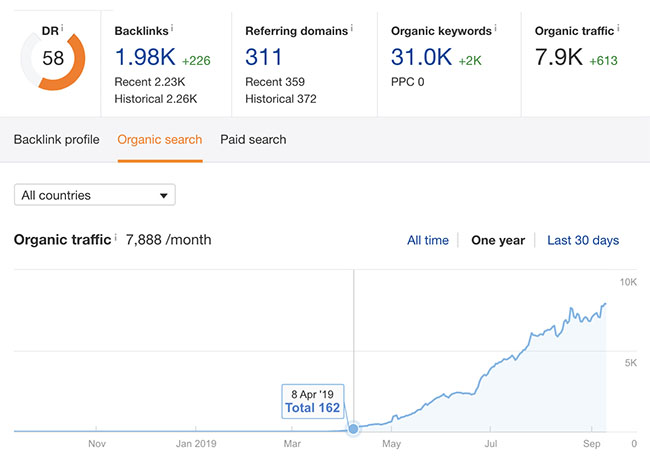Click info icon beside Backlinks heading
This screenshot has height=460, width=650.
pos(172,29)
